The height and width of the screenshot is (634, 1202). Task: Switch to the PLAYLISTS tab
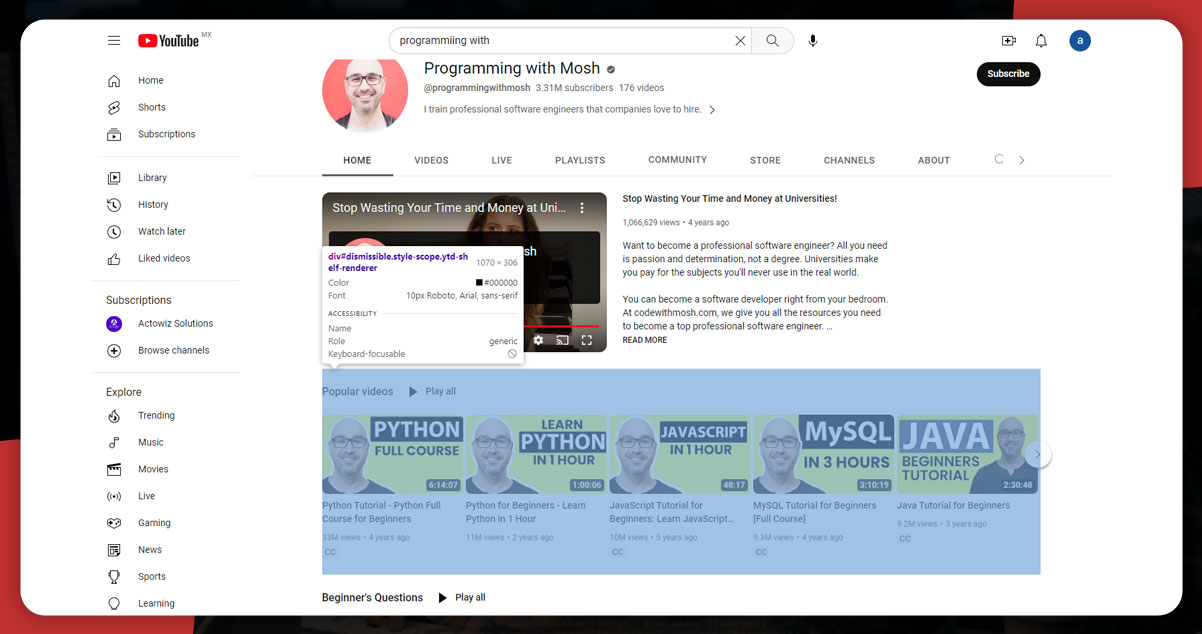pyautogui.click(x=580, y=160)
